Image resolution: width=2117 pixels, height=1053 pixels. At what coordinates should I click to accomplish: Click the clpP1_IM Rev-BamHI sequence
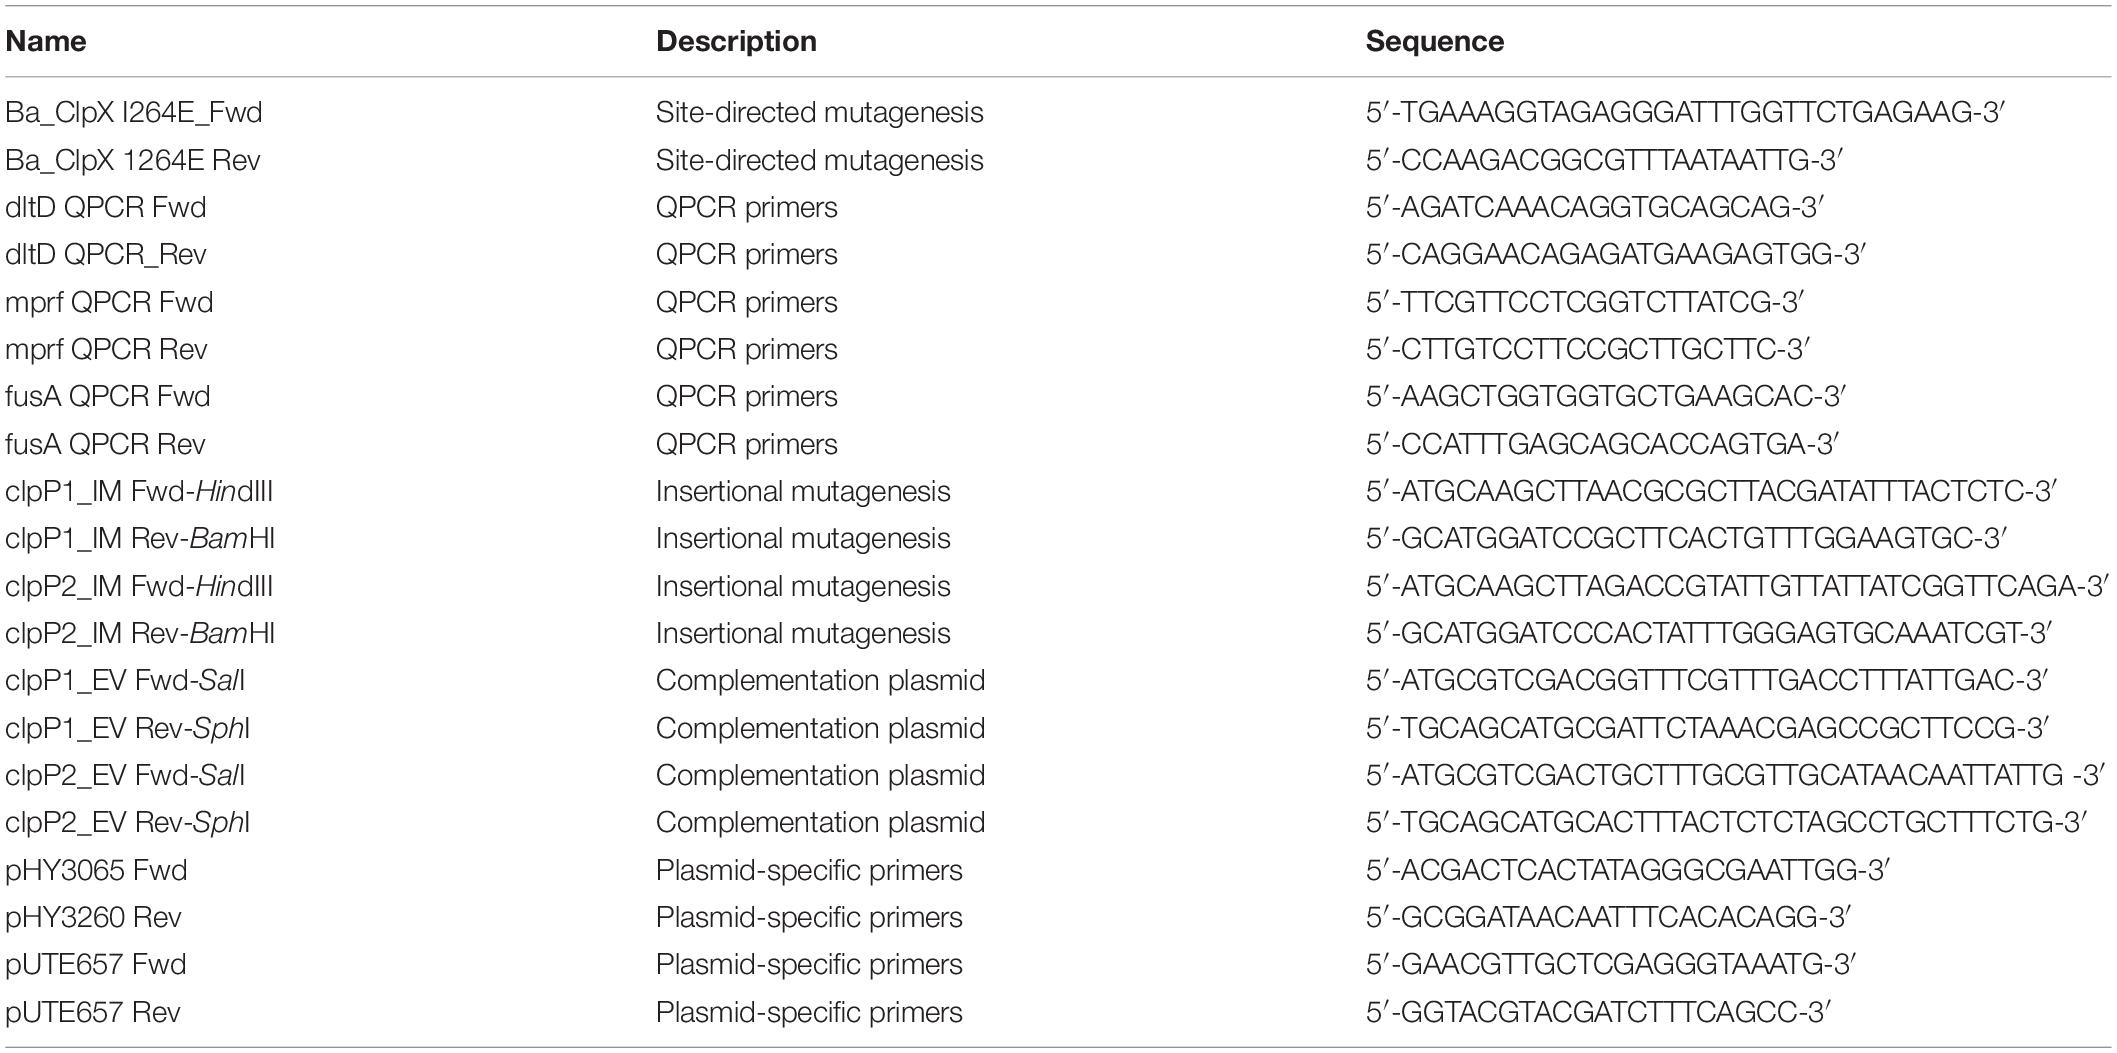[1686, 538]
